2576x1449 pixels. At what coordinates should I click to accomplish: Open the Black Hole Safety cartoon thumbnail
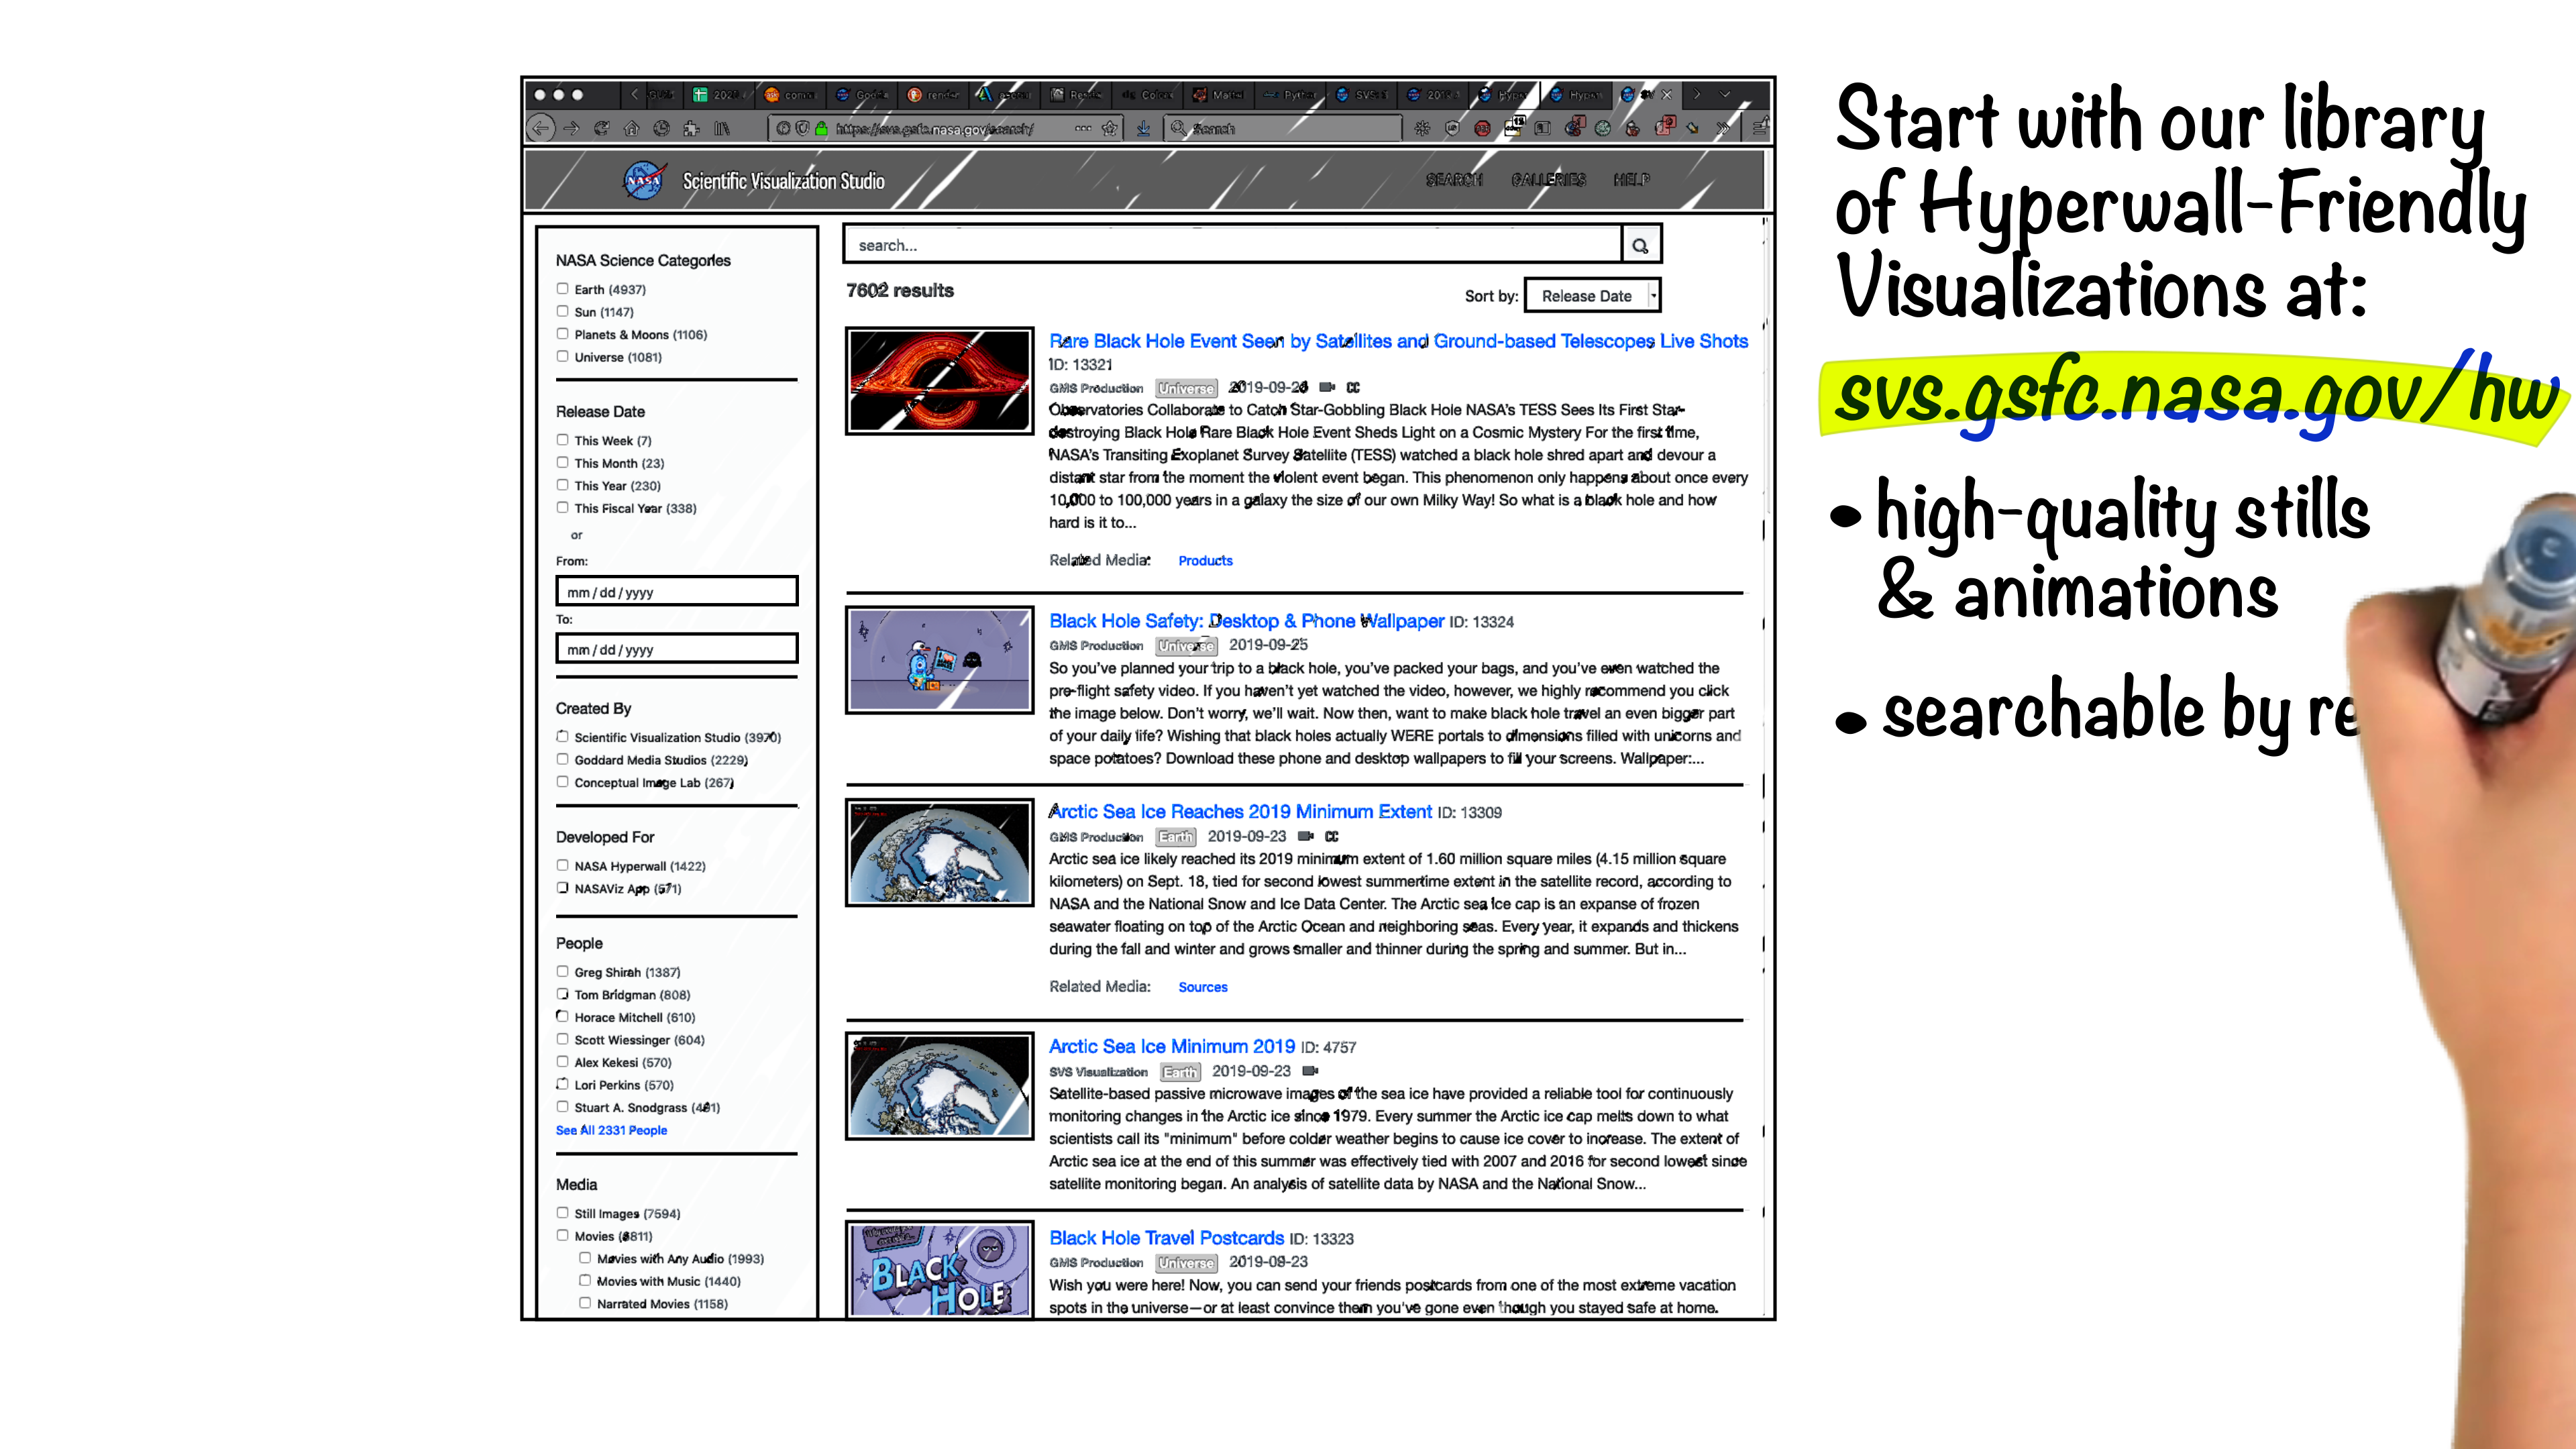click(x=939, y=660)
